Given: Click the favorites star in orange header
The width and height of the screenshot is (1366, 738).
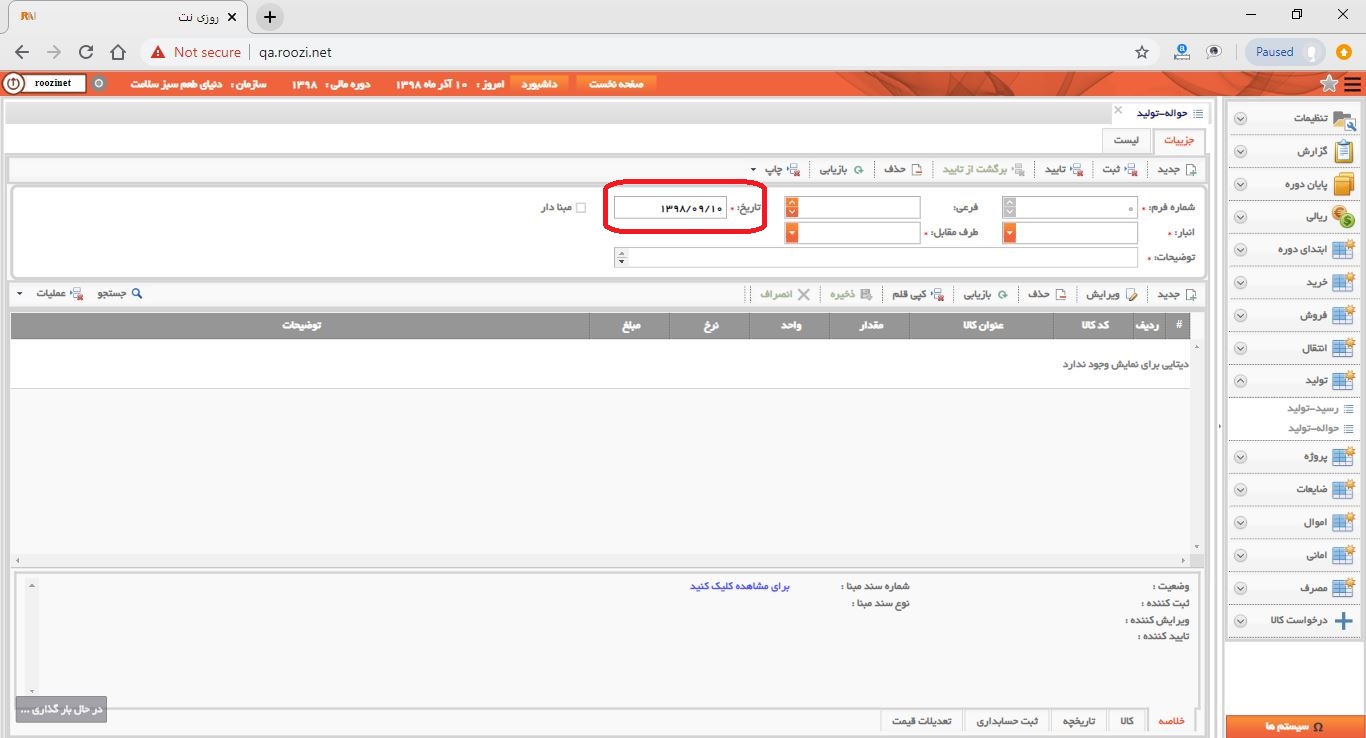Looking at the screenshot, I should [x=1329, y=84].
